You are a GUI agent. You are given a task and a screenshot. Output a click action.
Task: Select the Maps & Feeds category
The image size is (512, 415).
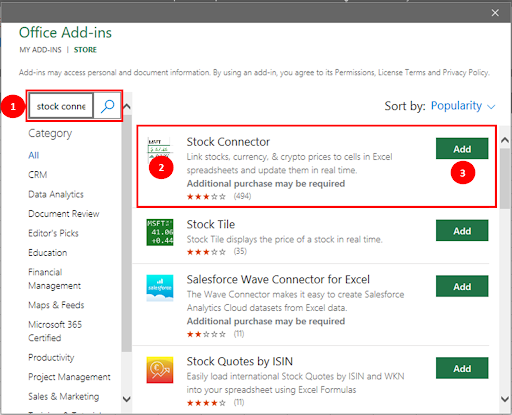56,305
